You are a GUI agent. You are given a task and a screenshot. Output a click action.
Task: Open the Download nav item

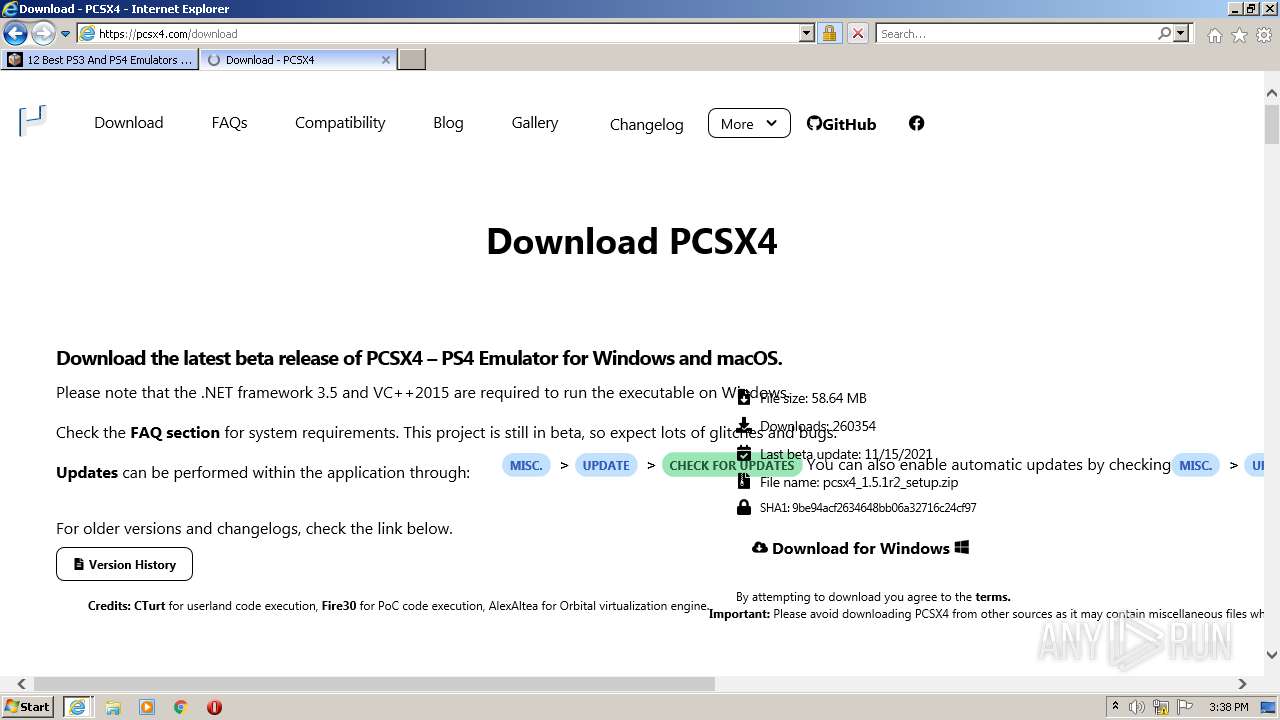[x=128, y=122]
